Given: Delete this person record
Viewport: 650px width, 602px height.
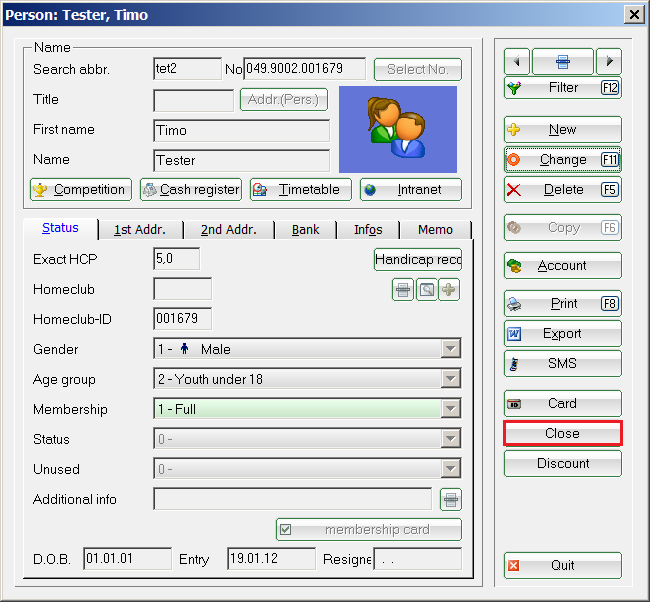Looking at the screenshot, I should pyautogui.click(x=563, y=190).
